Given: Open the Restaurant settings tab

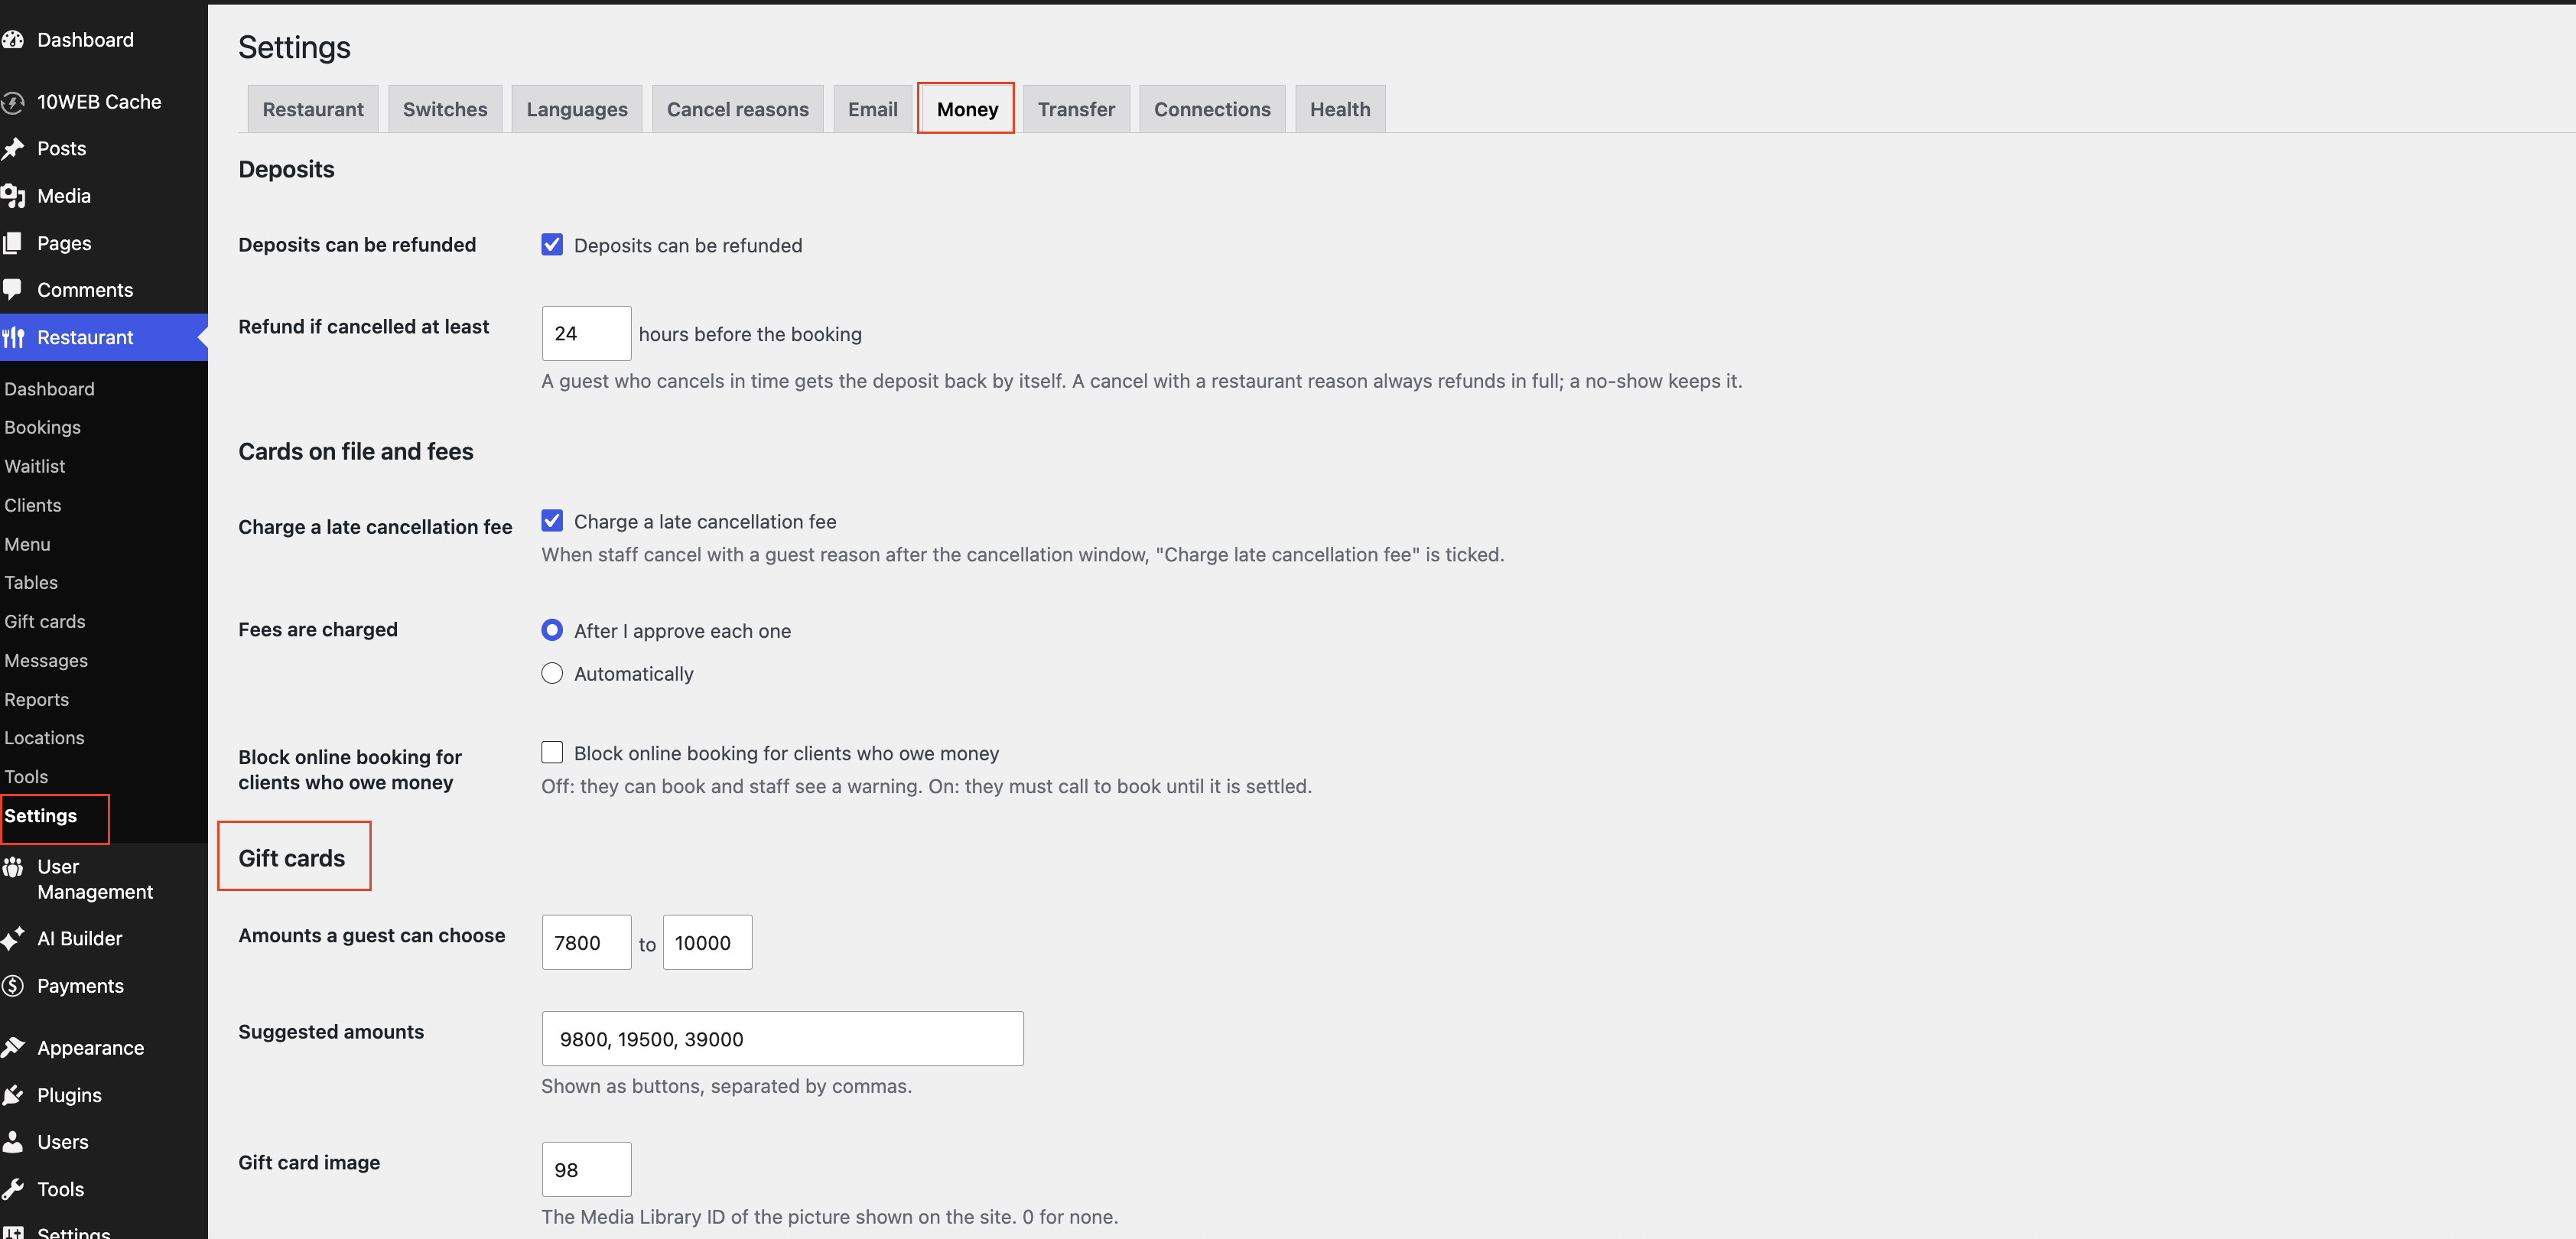Looking at the screenshot, I should click(313, 109).
